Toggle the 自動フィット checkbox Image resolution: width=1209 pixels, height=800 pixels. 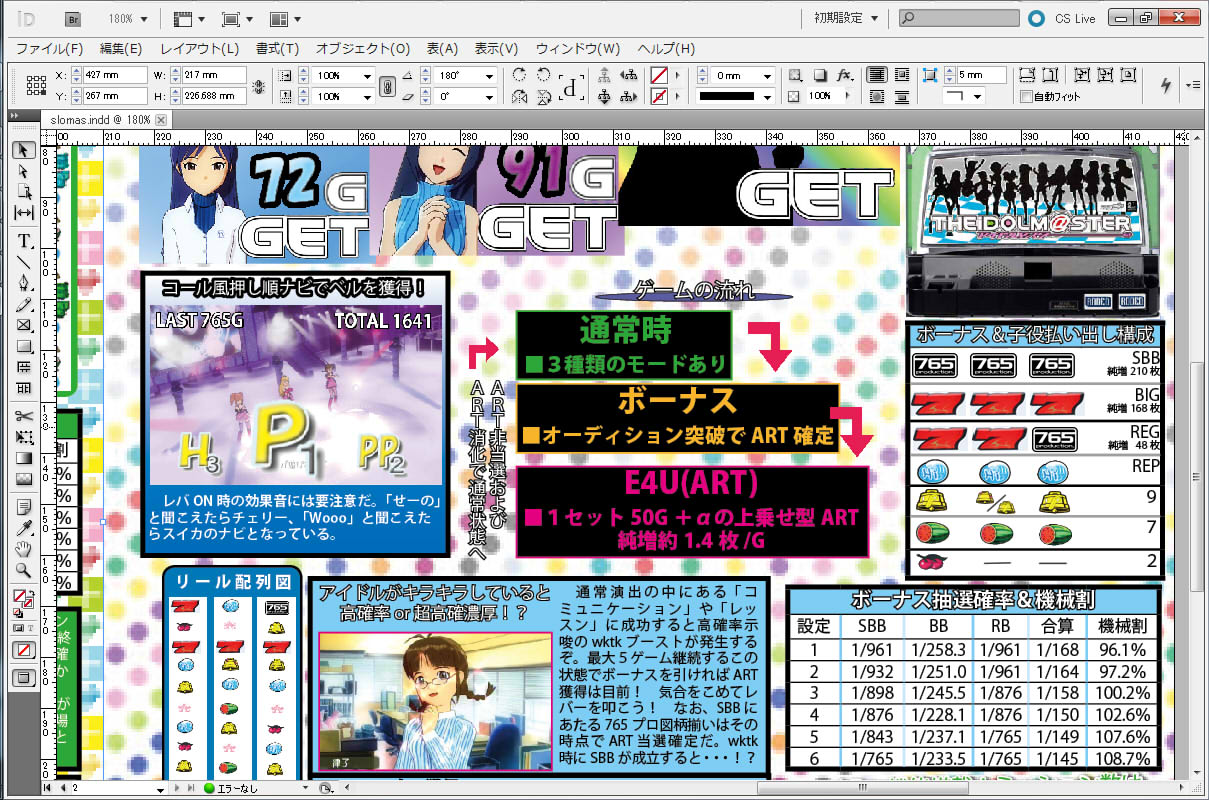pos(1026,97)
